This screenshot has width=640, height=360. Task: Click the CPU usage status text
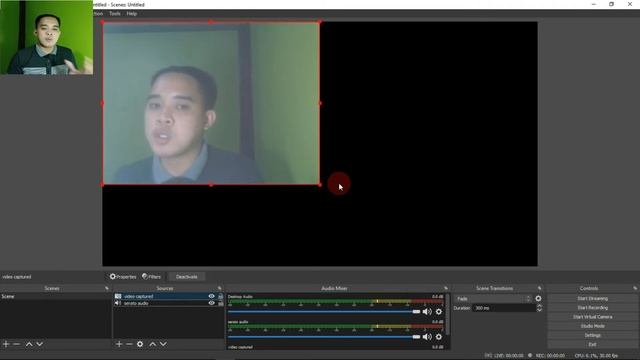click(596, 356)
